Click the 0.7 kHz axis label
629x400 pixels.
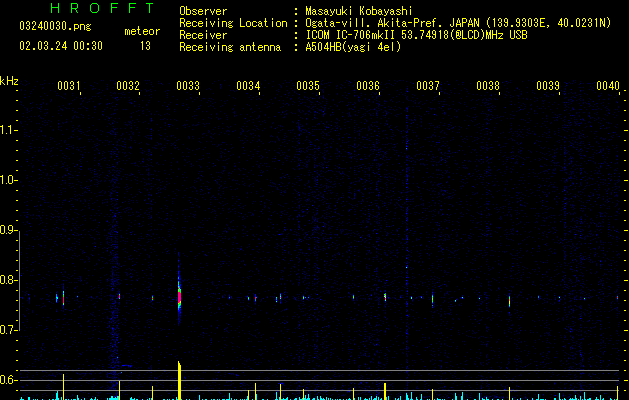pos(8,330)
